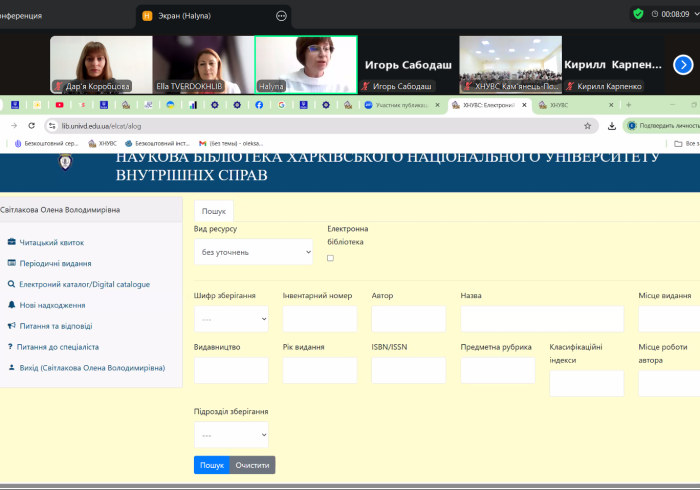Open the three-dot menu on Экран (Halyna)
This screenshot has width=700, height=490.
coord(281,16)
